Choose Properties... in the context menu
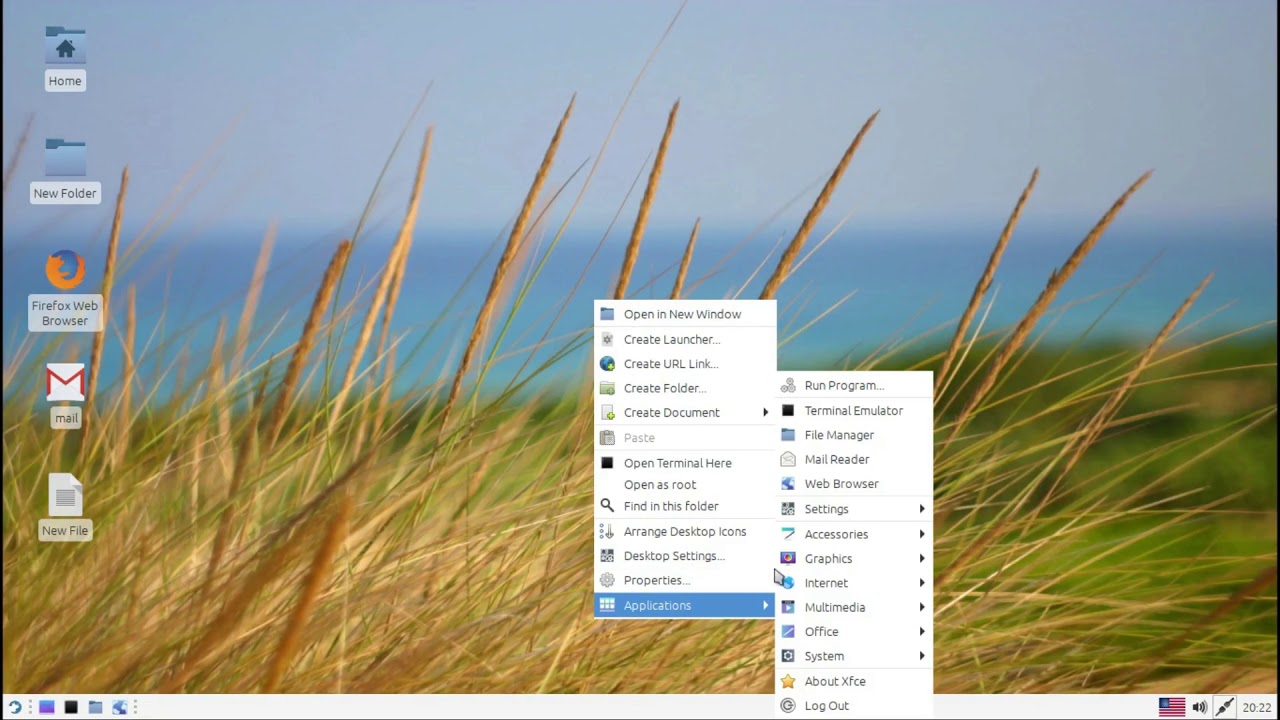This screenshot has width=1280, height=720. [x=685, y=580]
